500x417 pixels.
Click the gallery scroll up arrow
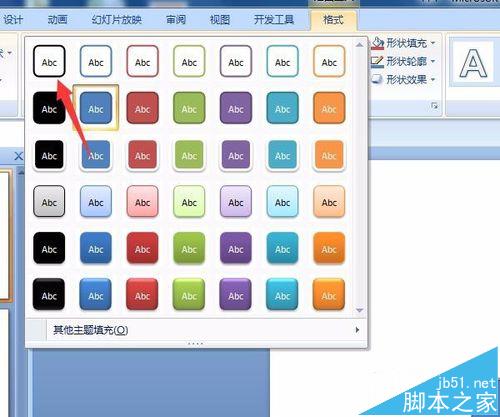[x=359, y=45]
